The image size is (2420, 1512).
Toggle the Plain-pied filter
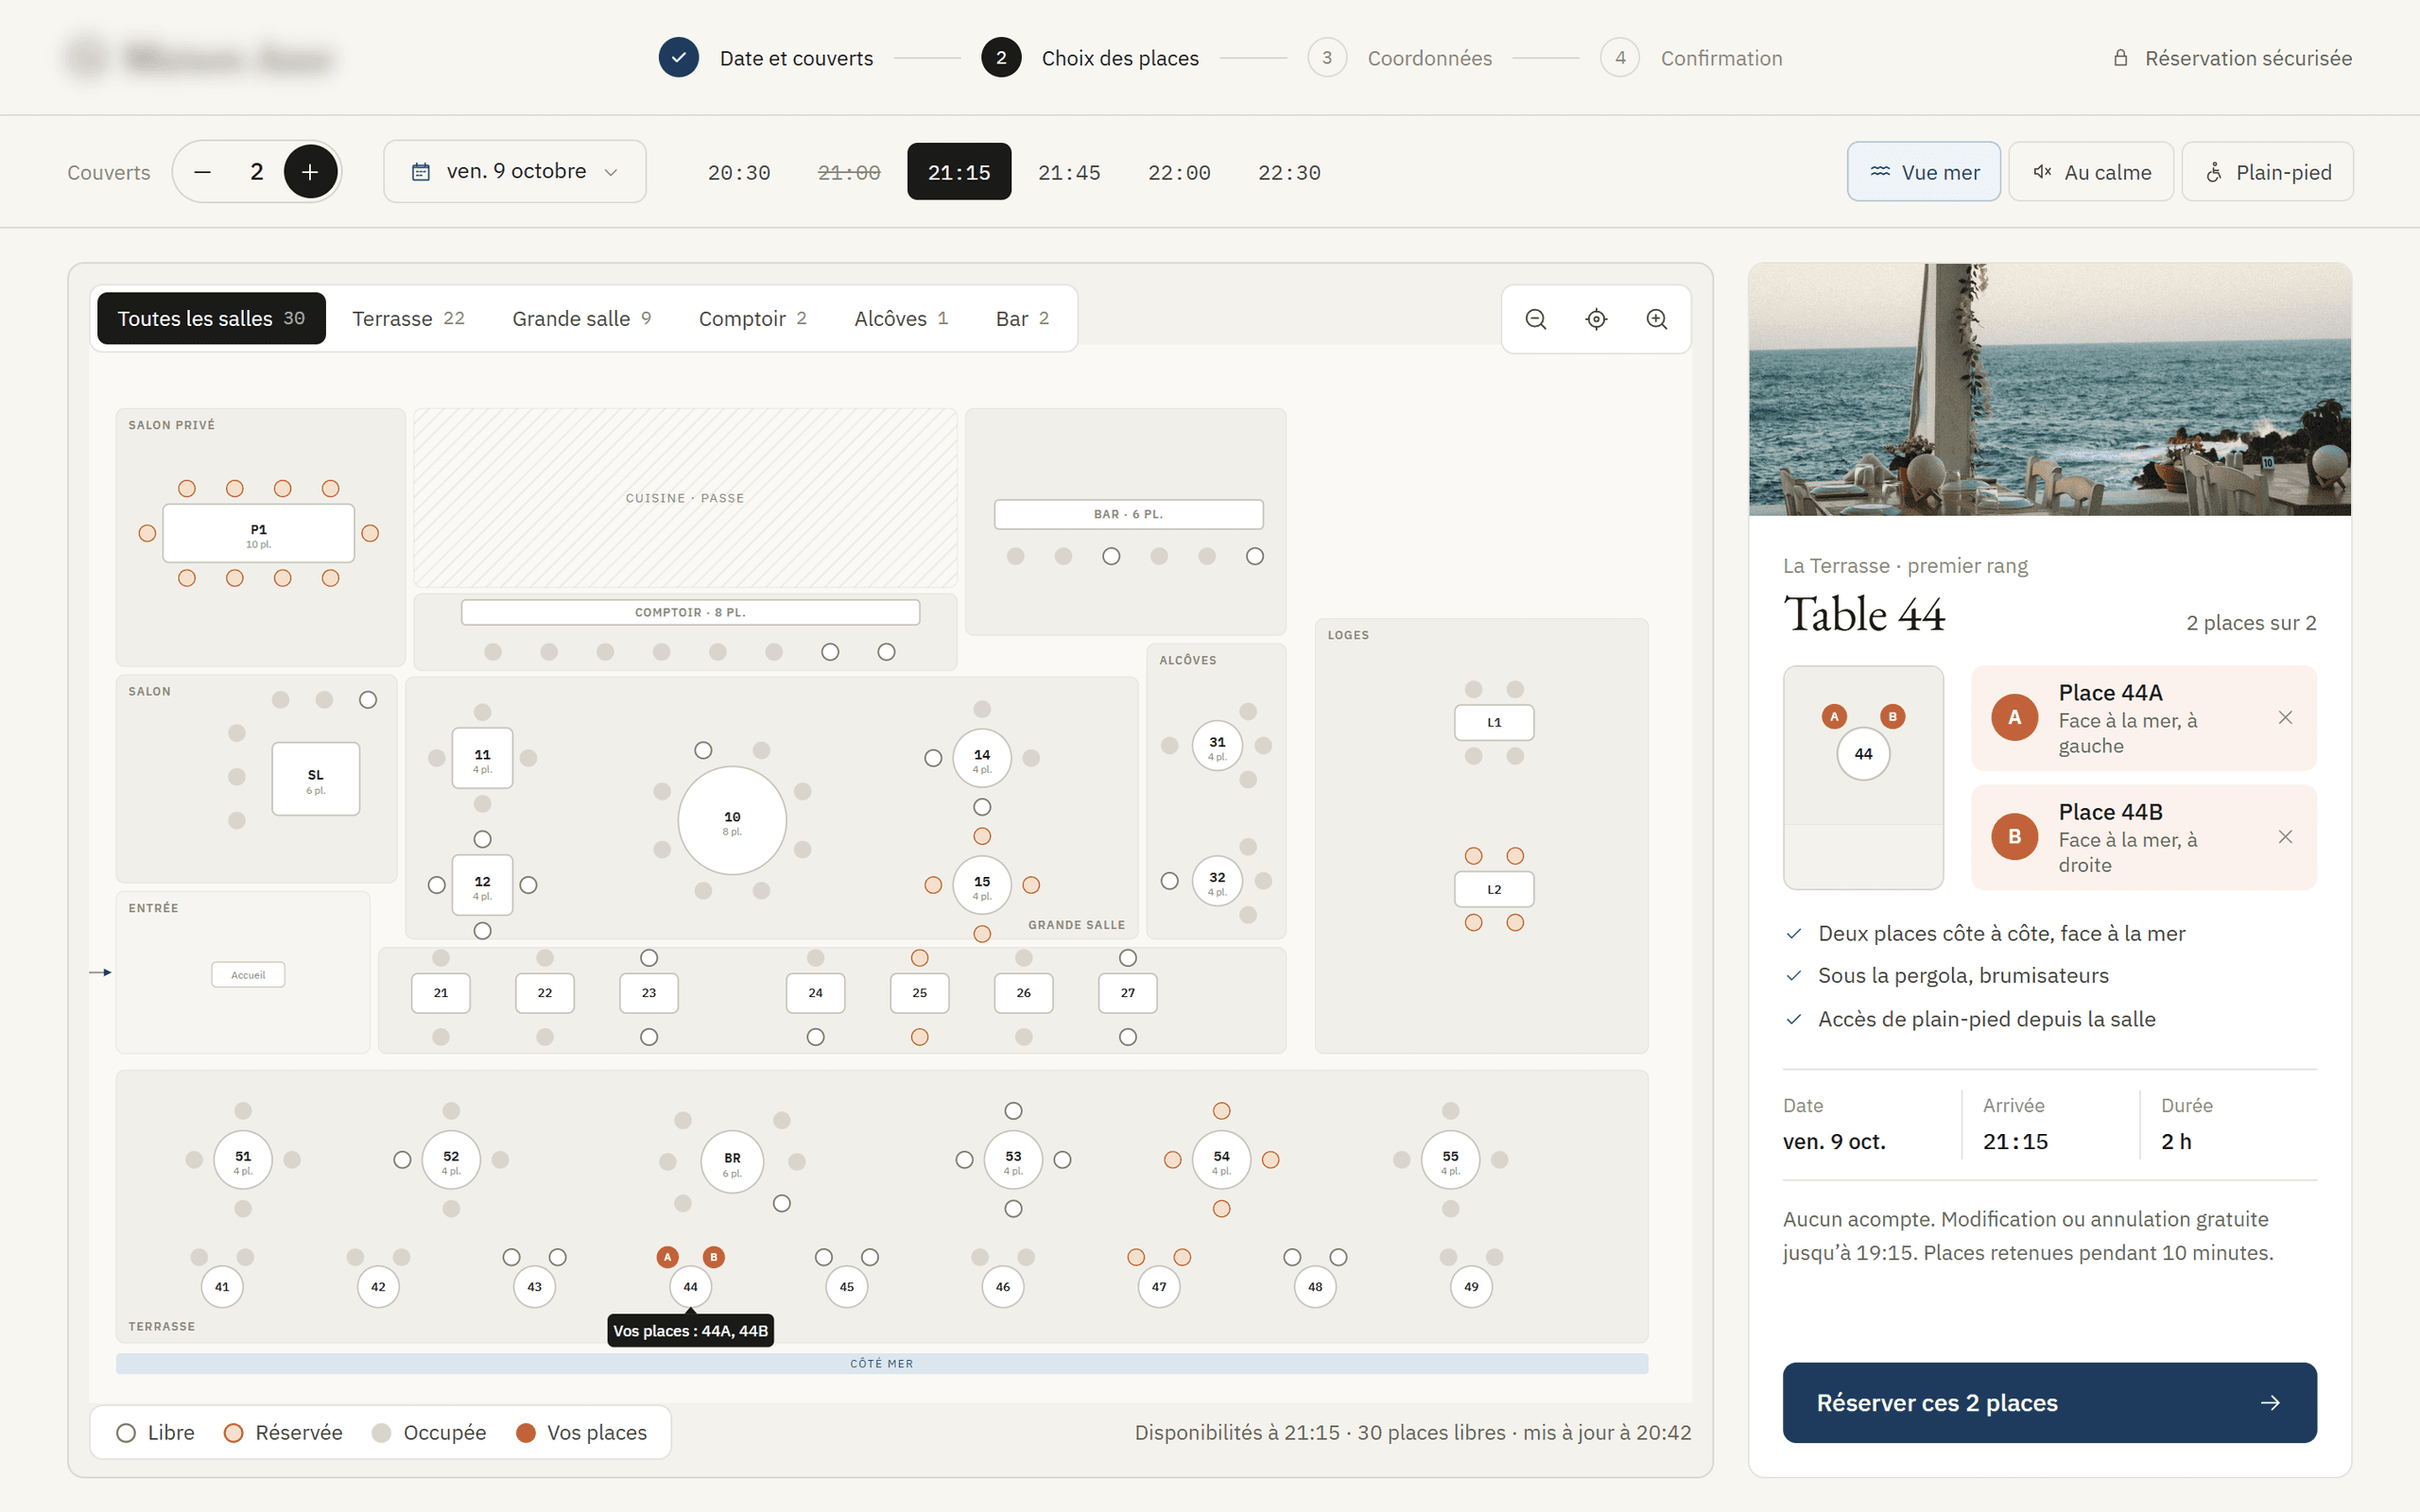pyautogui.click(x=2268, y=172)
